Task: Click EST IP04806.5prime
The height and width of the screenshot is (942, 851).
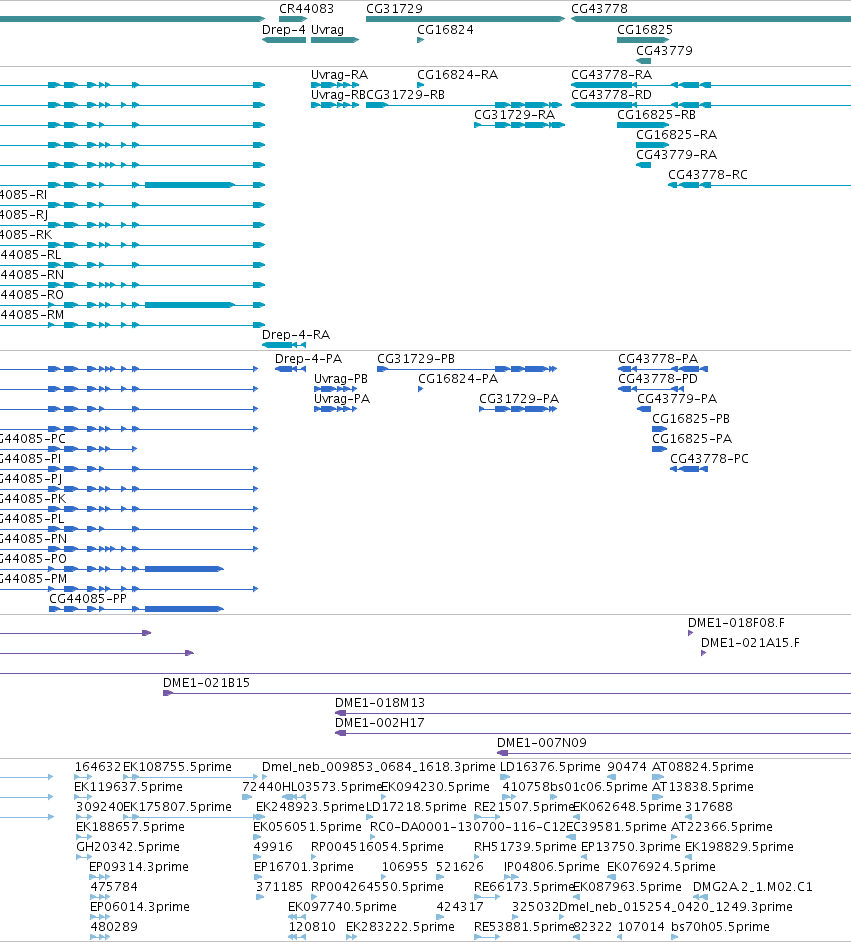Action: tap(552, 867)
